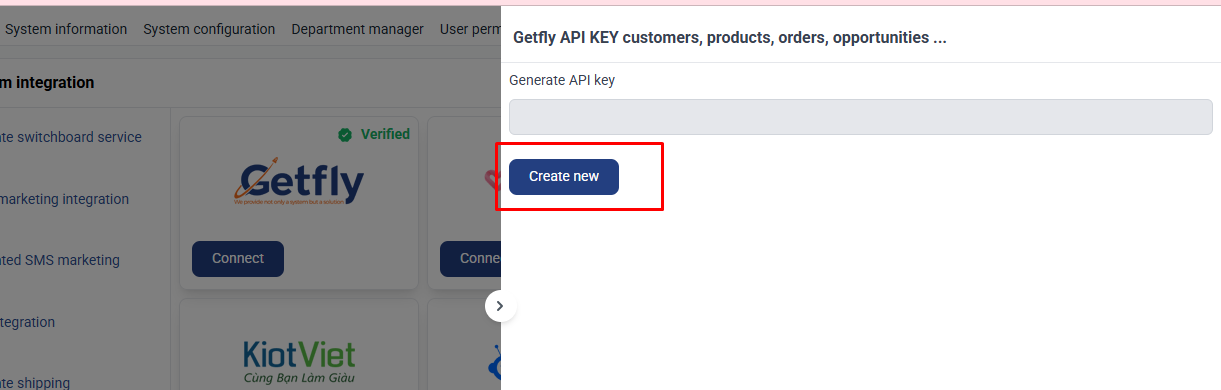Click the Getfly API KEY panel title

coord(730,38)
